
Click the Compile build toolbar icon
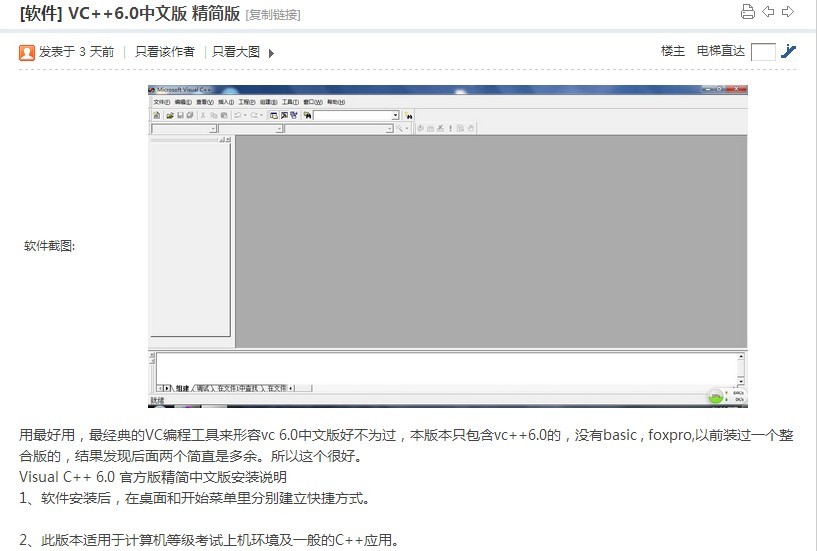click(x=420, y=128)
